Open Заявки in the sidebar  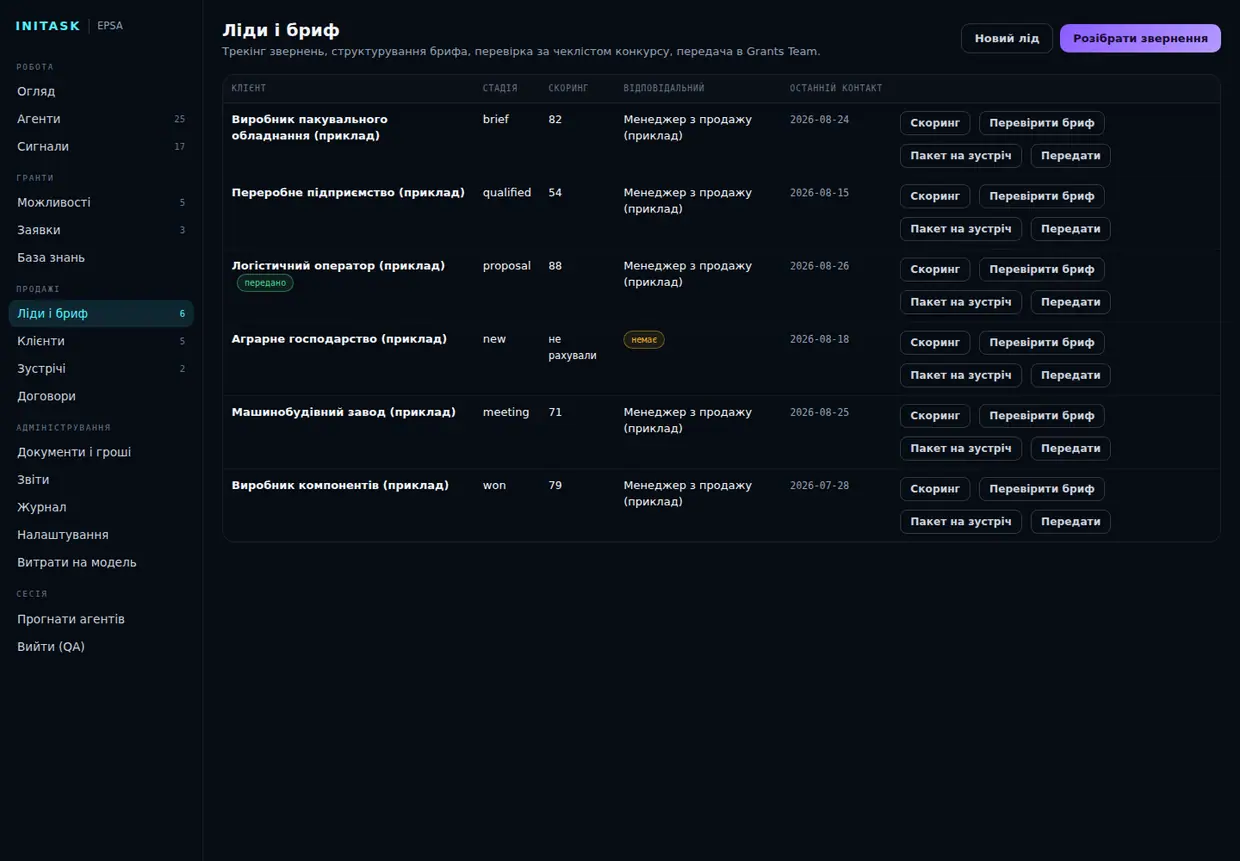101,230
